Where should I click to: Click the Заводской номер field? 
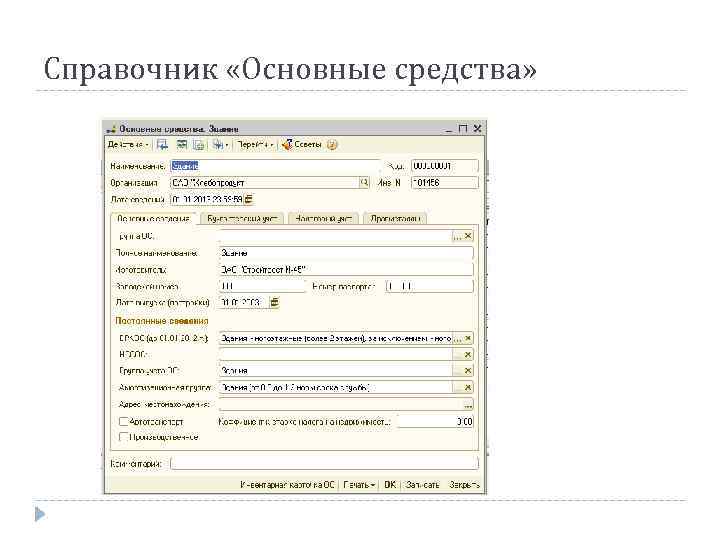[262, 287]
